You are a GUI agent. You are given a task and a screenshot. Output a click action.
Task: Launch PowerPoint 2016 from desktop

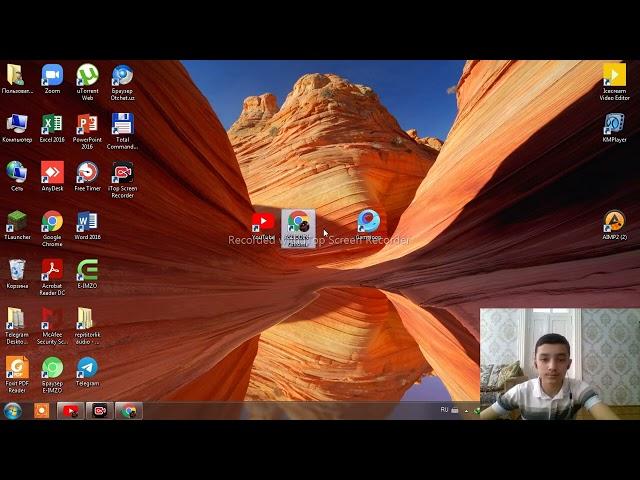87,125
